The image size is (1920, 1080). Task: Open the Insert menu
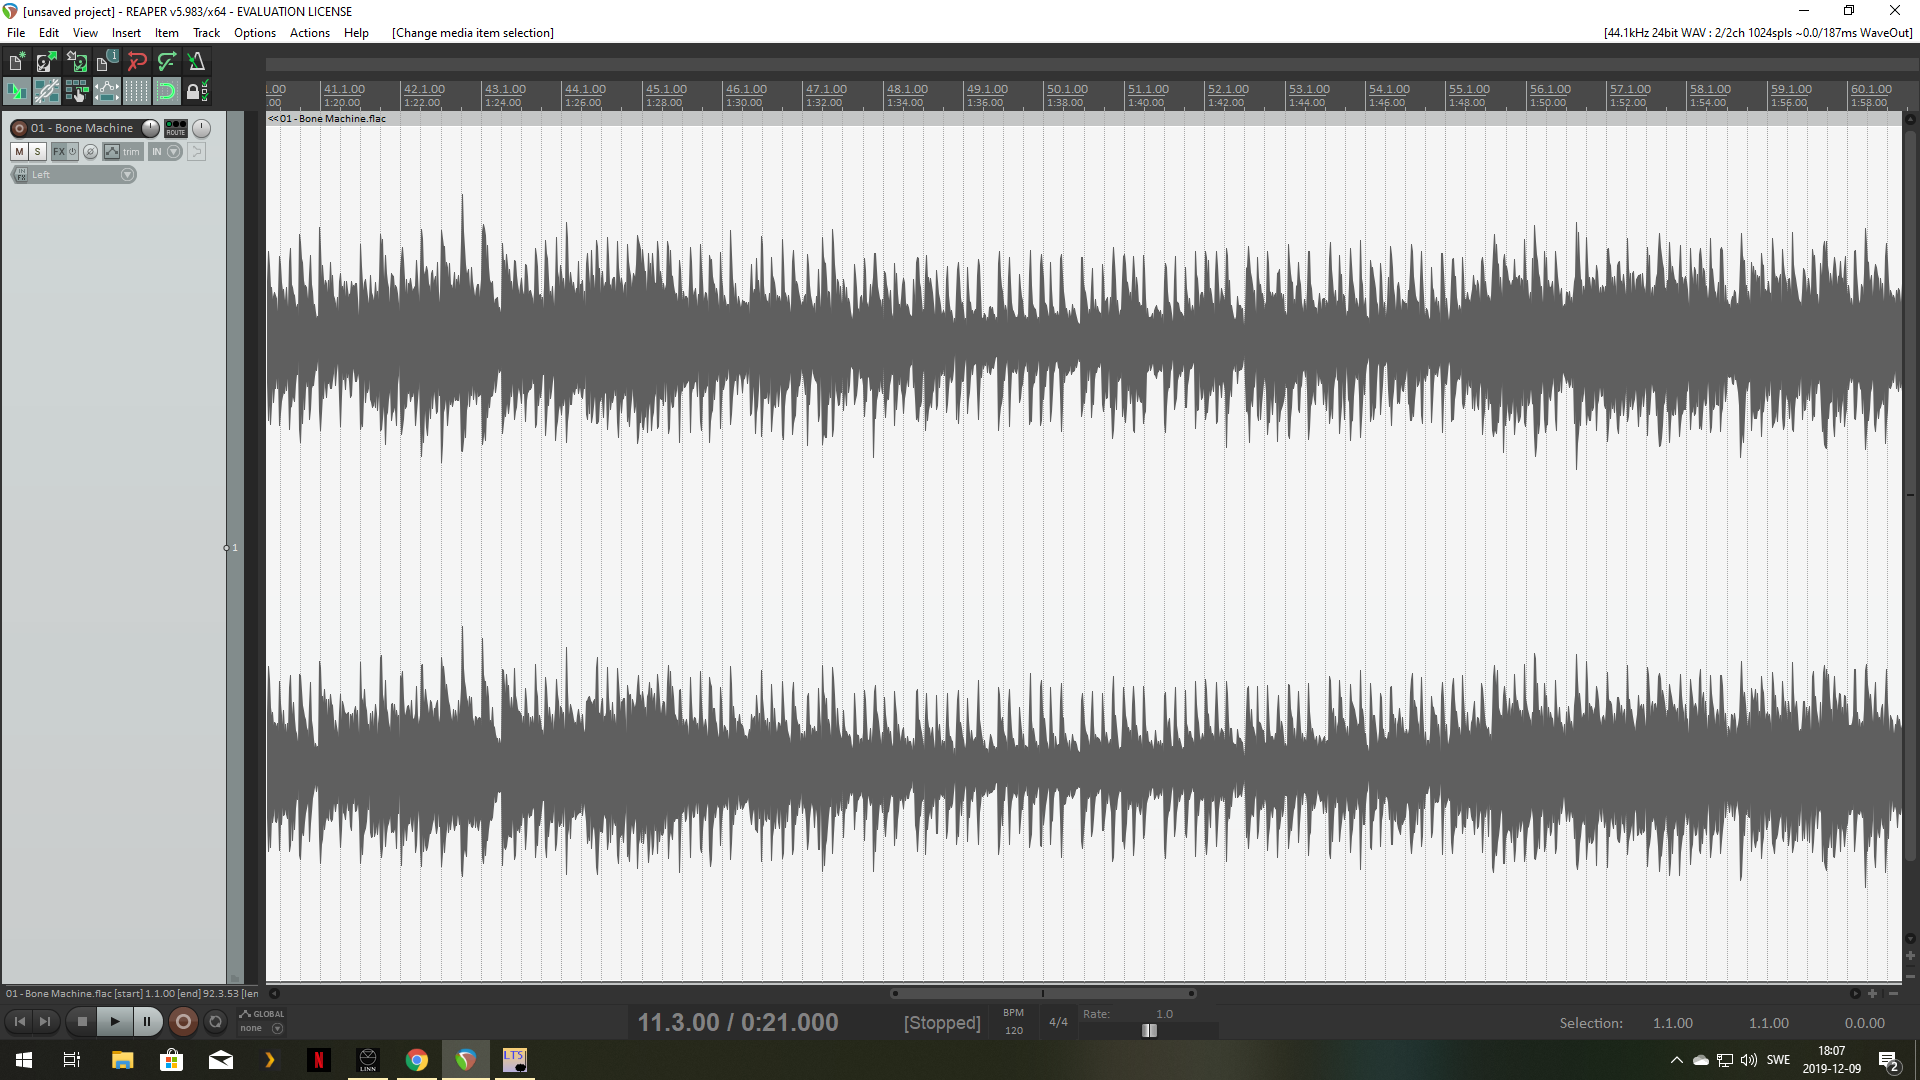[126, 33]
